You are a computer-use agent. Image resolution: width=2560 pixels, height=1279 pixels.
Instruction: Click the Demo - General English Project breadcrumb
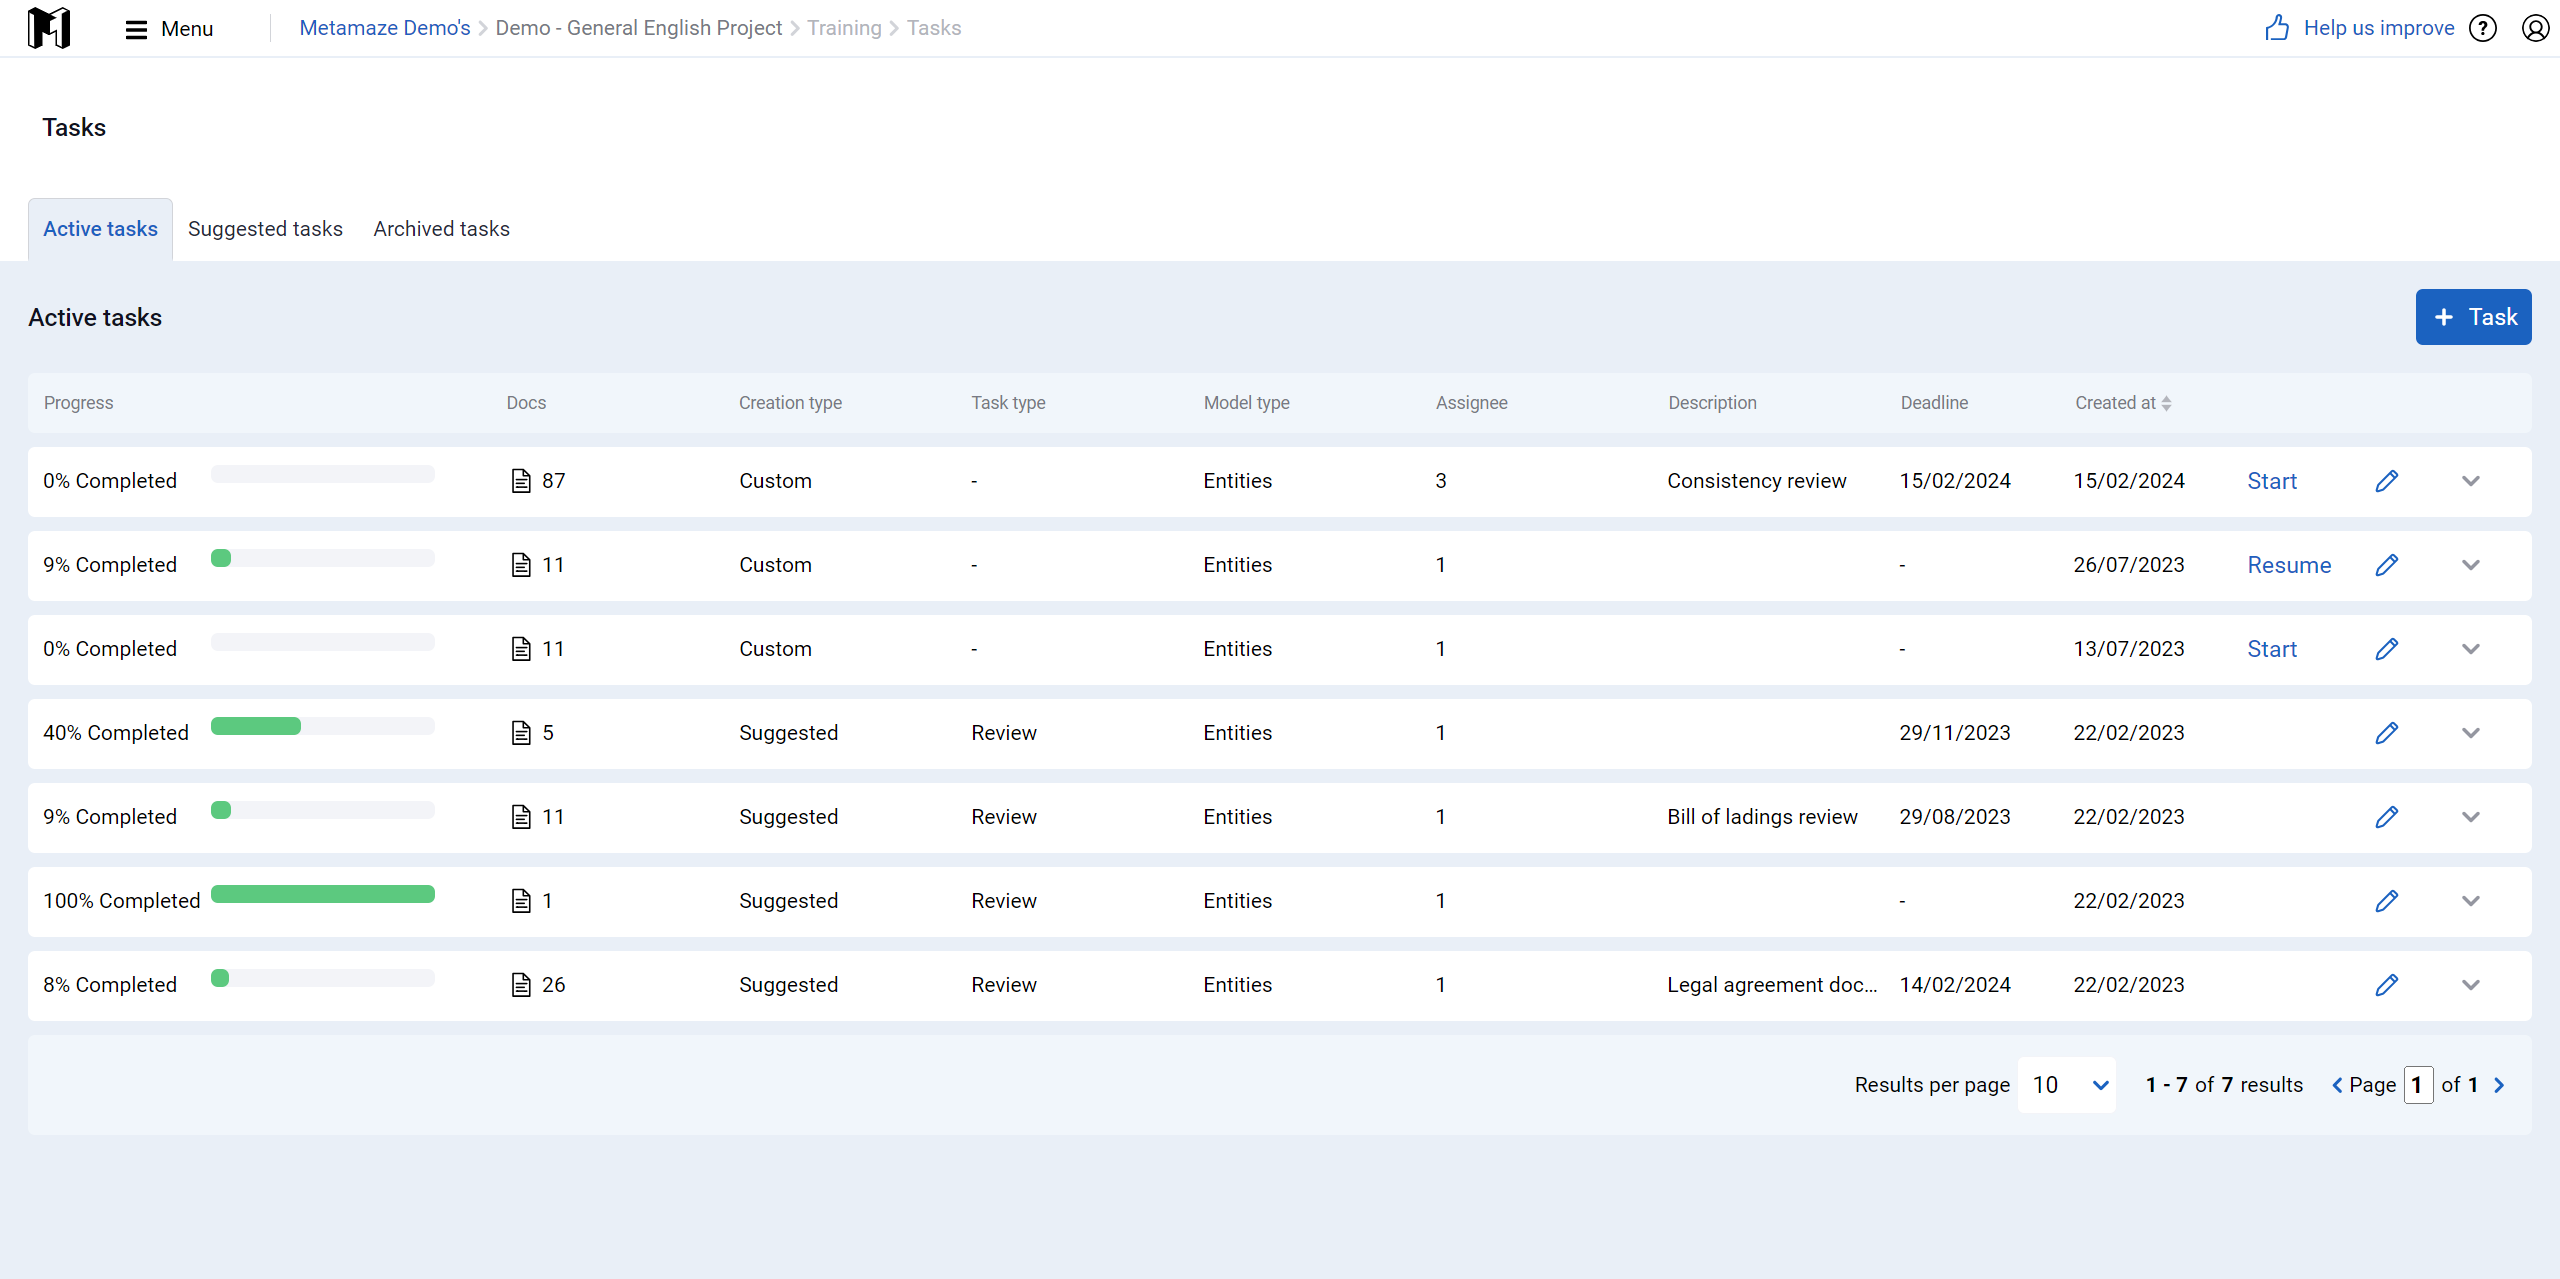click(x=638, y=28)
